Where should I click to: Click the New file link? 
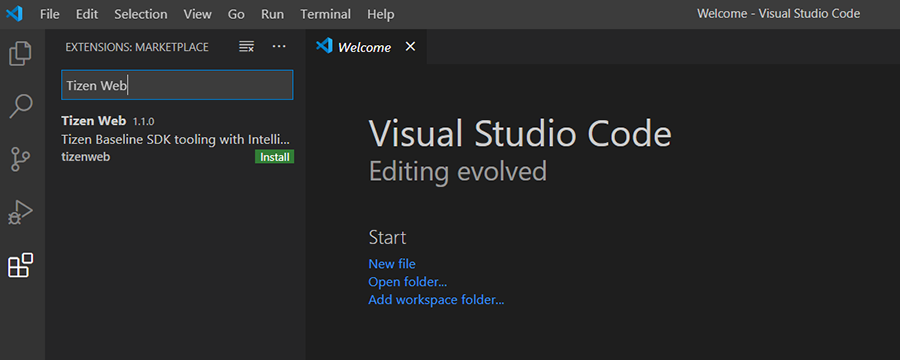coord(392,264)
